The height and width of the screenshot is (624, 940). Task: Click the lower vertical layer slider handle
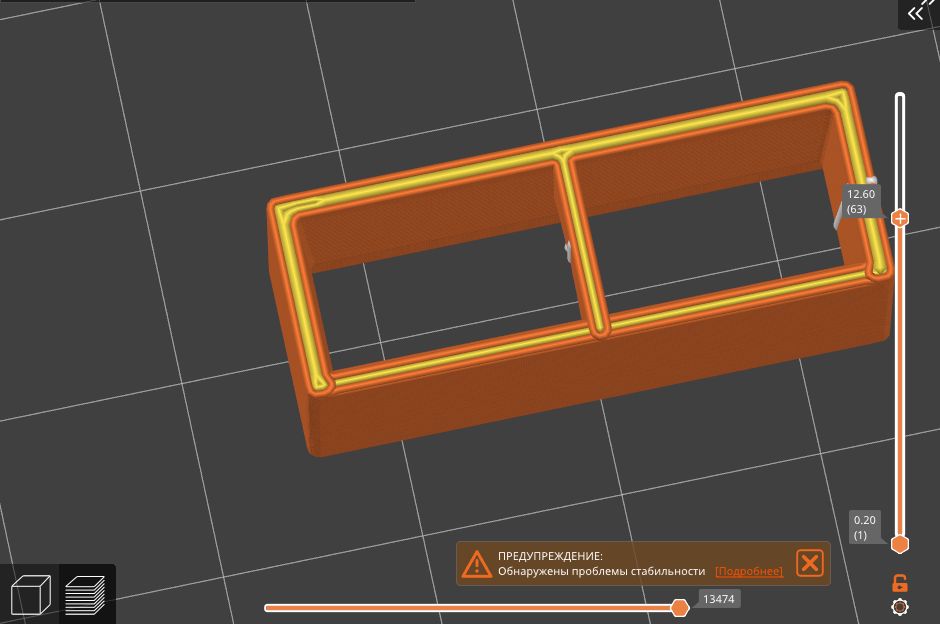point(899,544)
